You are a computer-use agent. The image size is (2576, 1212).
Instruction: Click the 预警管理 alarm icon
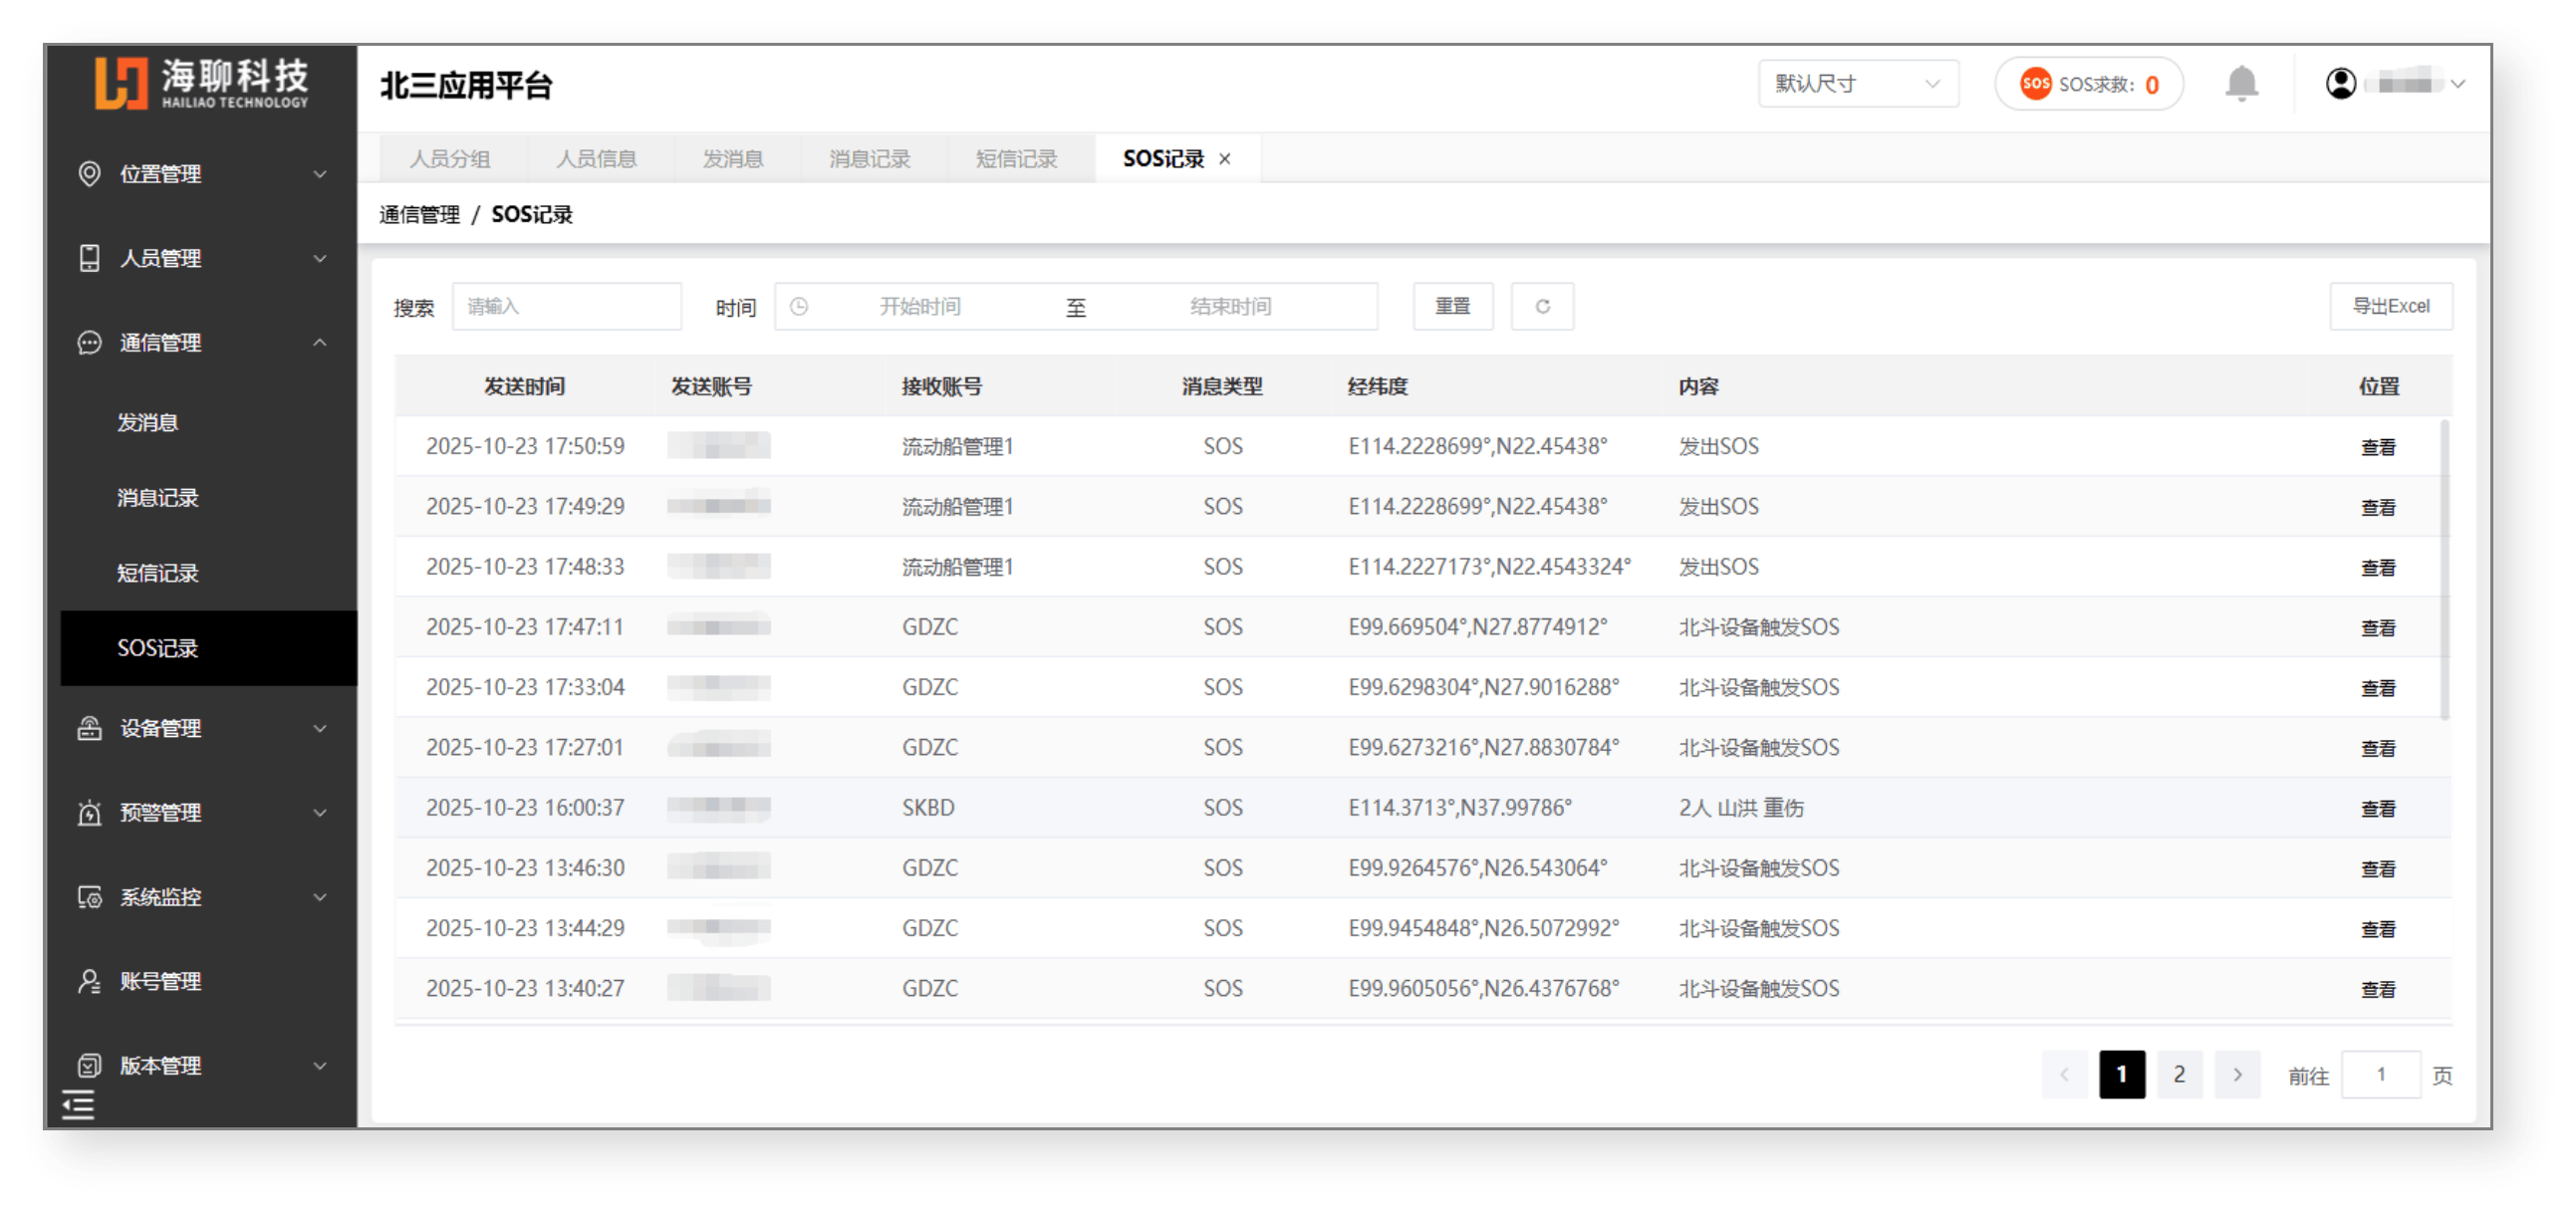pos(89,812)
